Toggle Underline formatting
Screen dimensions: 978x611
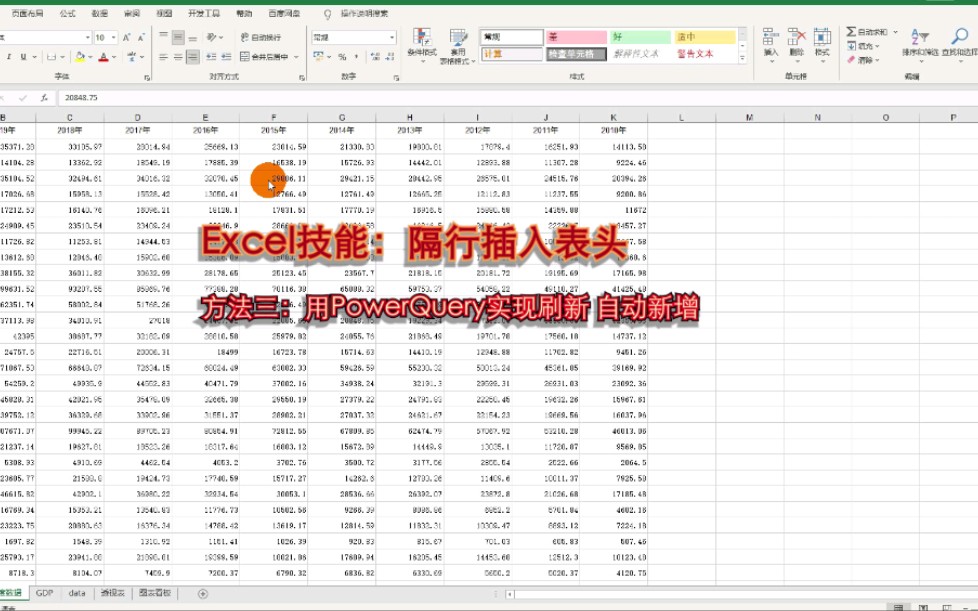coord(22,57)
